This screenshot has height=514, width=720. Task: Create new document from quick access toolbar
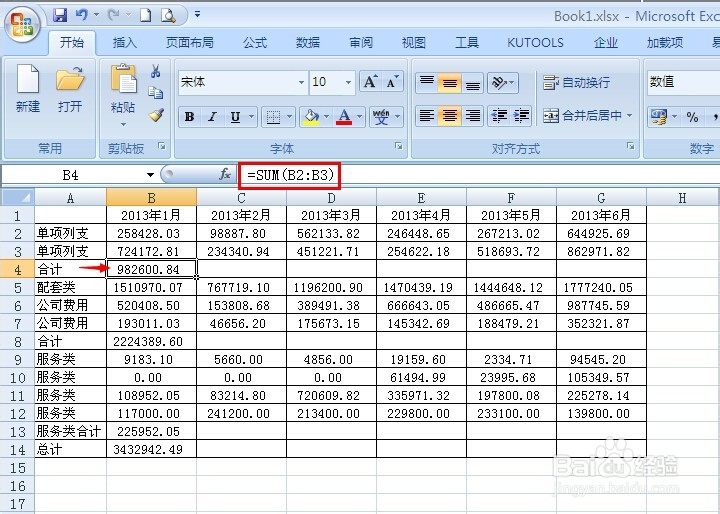[x=146, y=15]
